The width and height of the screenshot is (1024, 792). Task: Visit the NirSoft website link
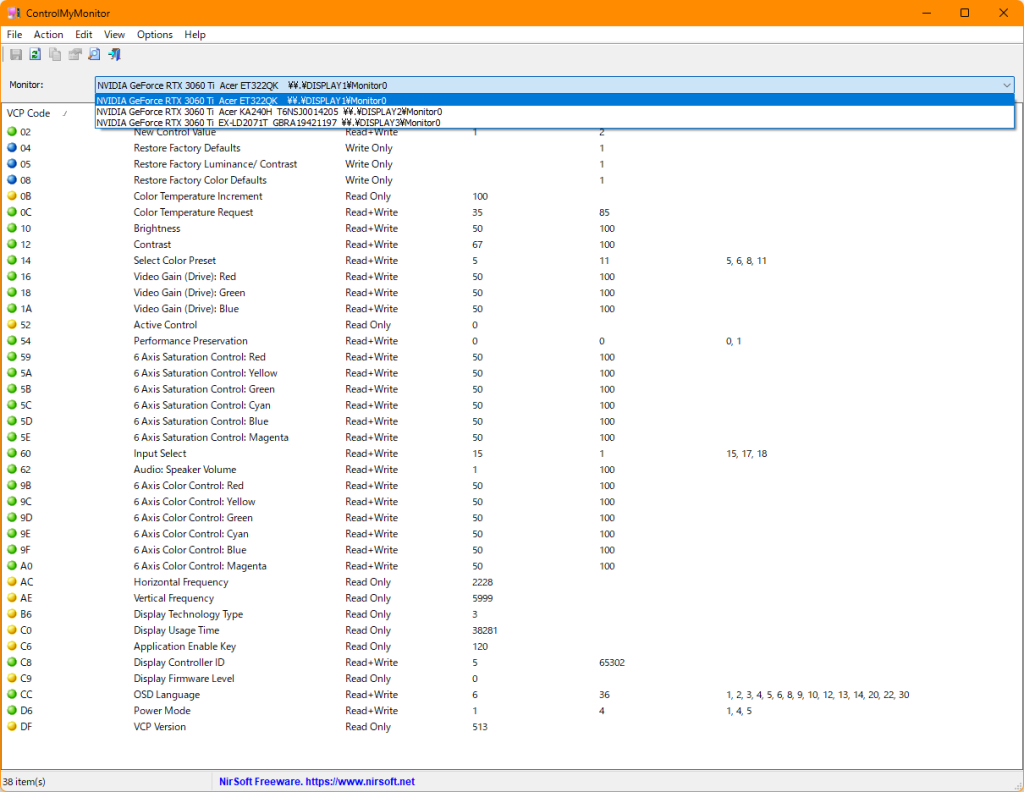click(x=317, y=781)
